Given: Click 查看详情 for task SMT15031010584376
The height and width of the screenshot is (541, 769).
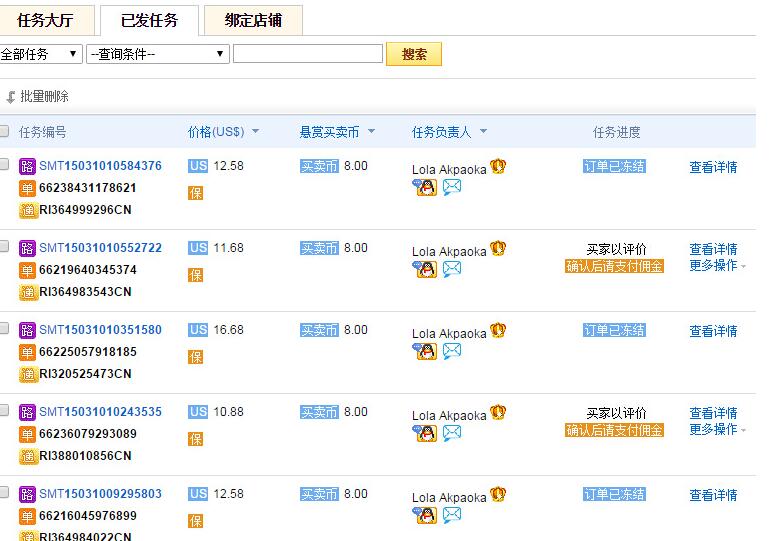Looking at the screenshot, I should pyautogui.click(x=713, y=167).
